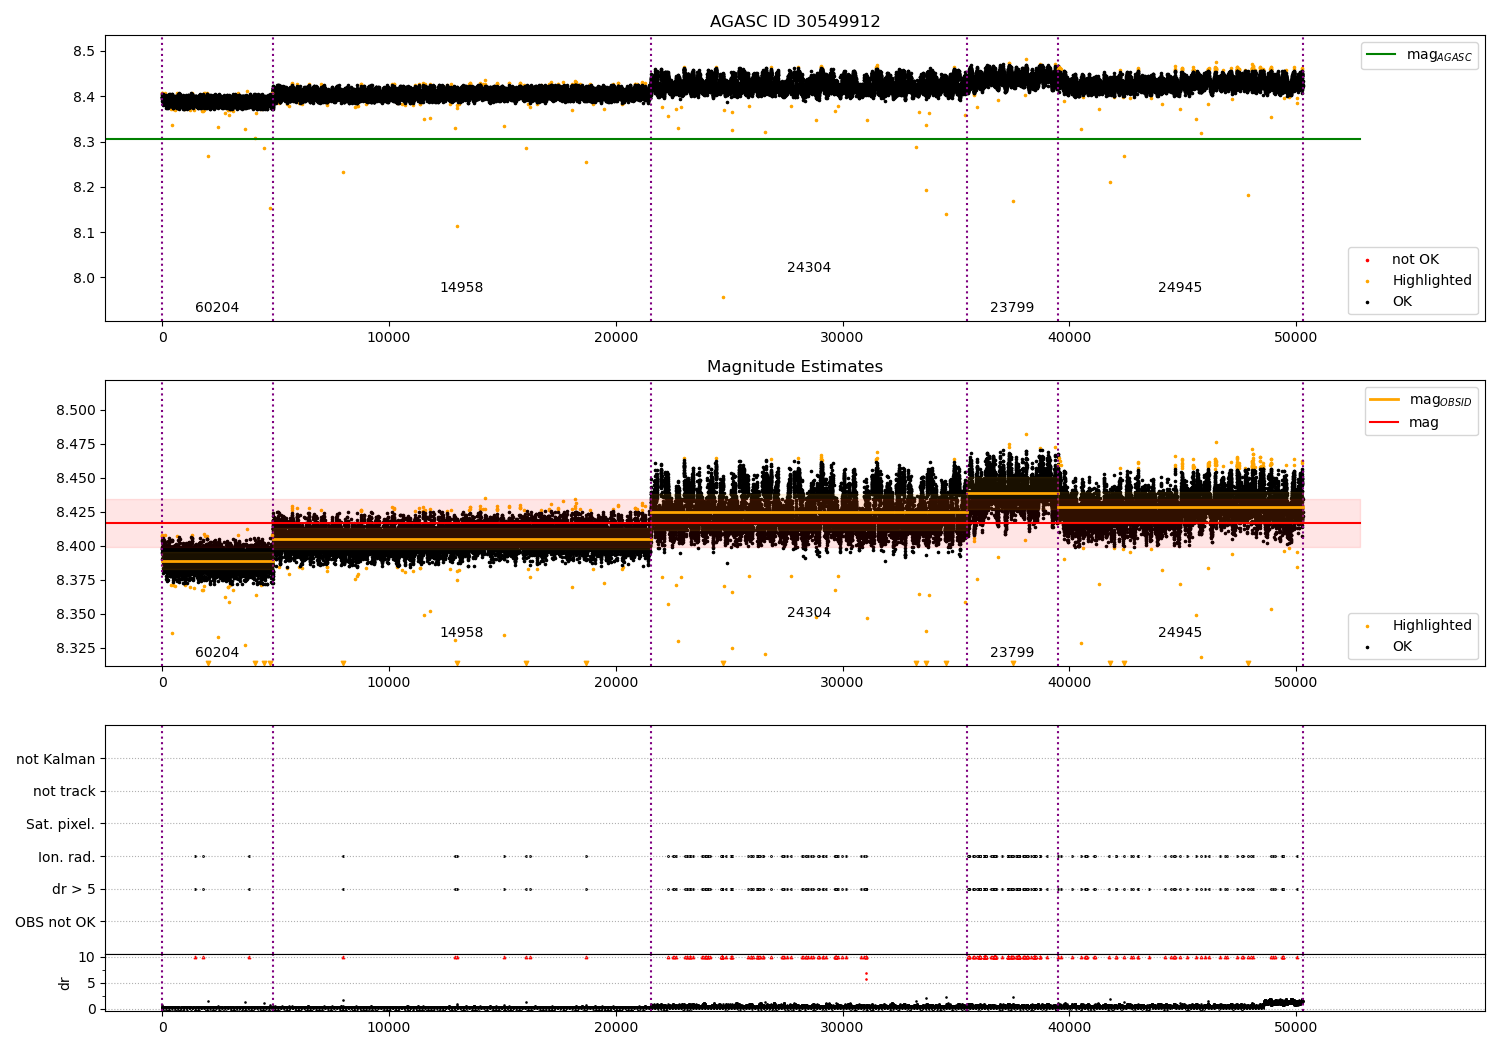Click the 'OBS not OK' axis label

55,922
